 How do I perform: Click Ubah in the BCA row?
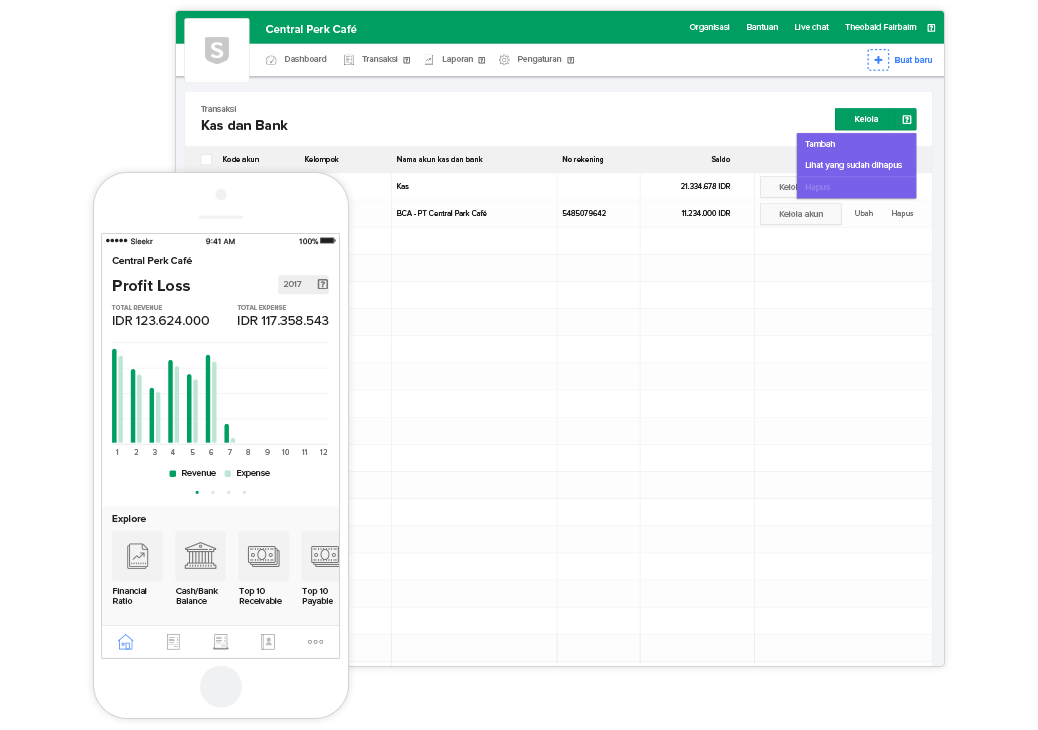pos(864,213)
